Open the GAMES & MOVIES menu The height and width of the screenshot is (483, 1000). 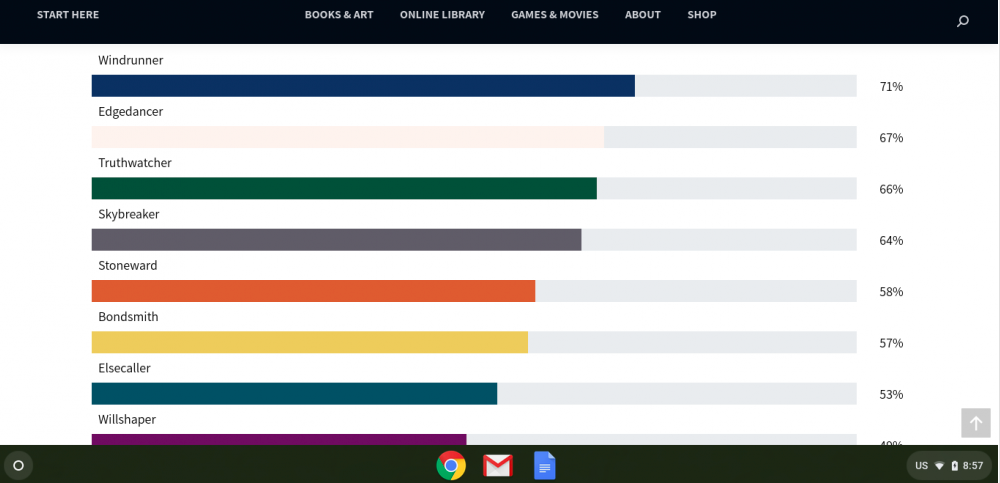[x=555, y=15]
